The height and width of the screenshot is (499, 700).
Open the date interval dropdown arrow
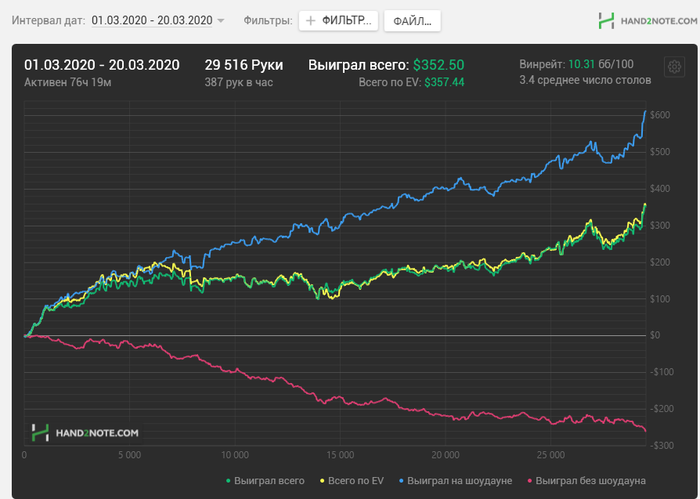221,21
